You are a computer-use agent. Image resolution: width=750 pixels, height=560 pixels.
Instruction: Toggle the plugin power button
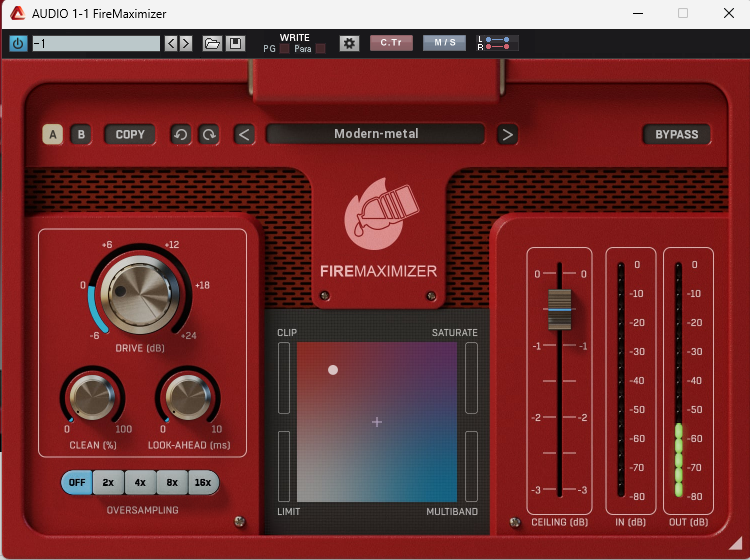[x=18, y=44]
